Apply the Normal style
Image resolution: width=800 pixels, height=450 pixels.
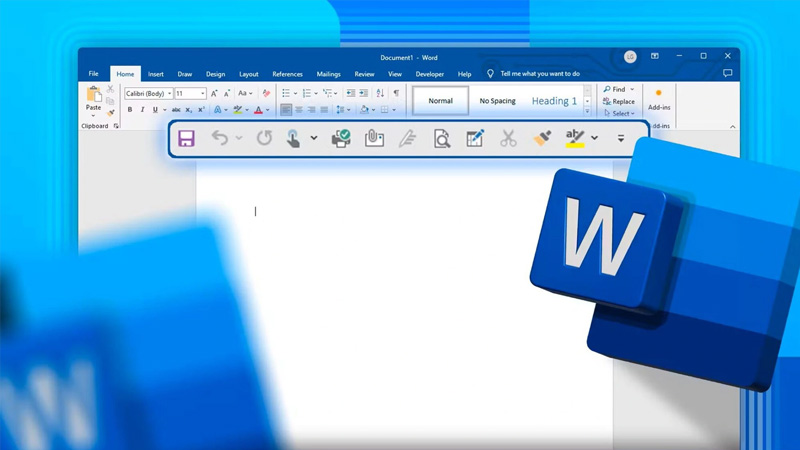pos(440,101)
